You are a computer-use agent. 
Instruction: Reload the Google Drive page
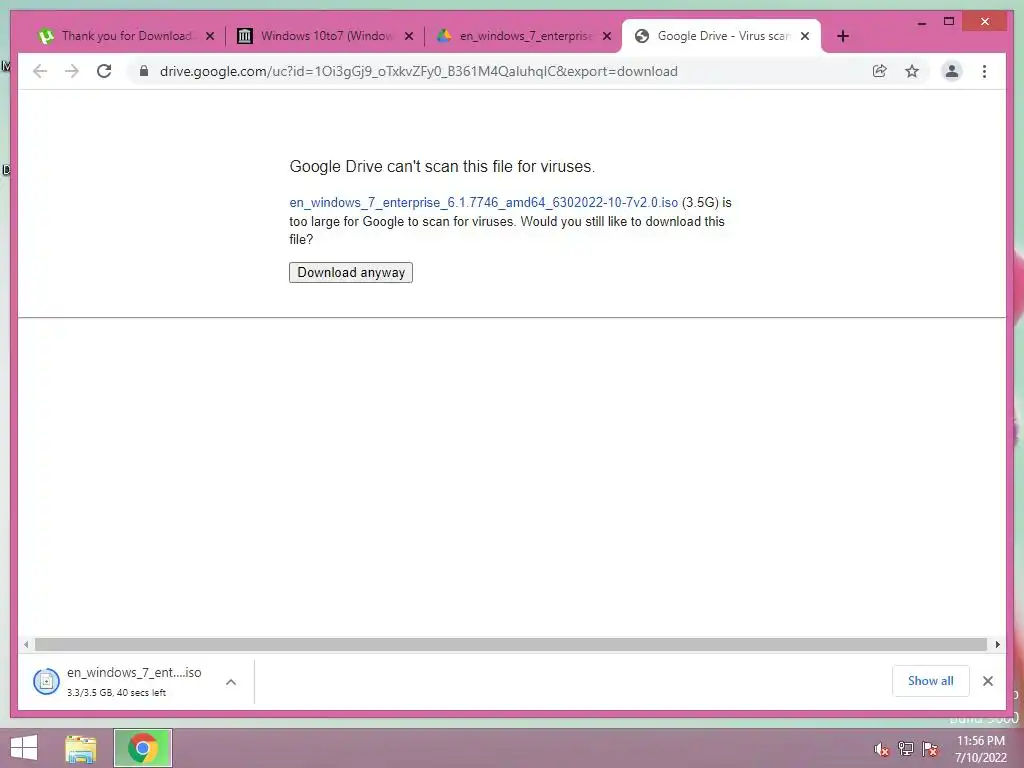(104, 71)
